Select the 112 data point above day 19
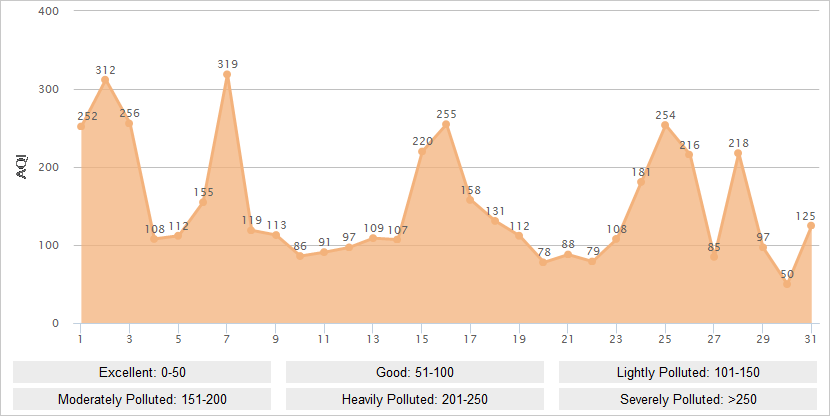Screen dimensions: 830x416 point(519,236)
